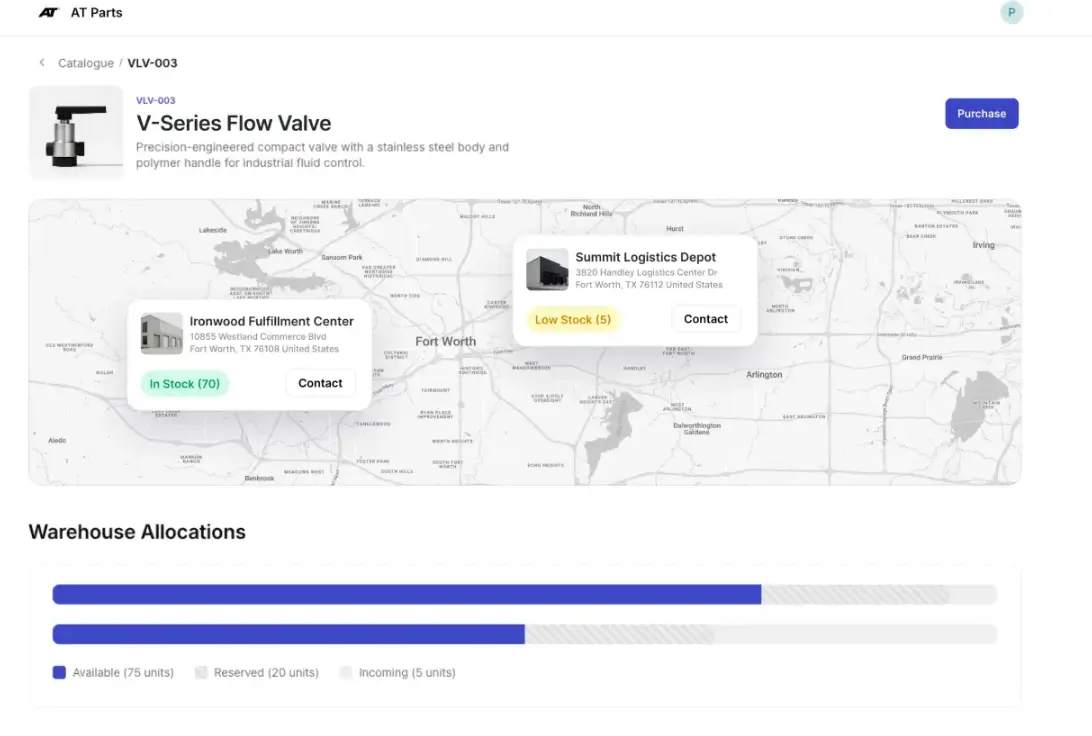Click the Purchase button
The width and height of the screenshot is (1092, 736).
point(981,113)
